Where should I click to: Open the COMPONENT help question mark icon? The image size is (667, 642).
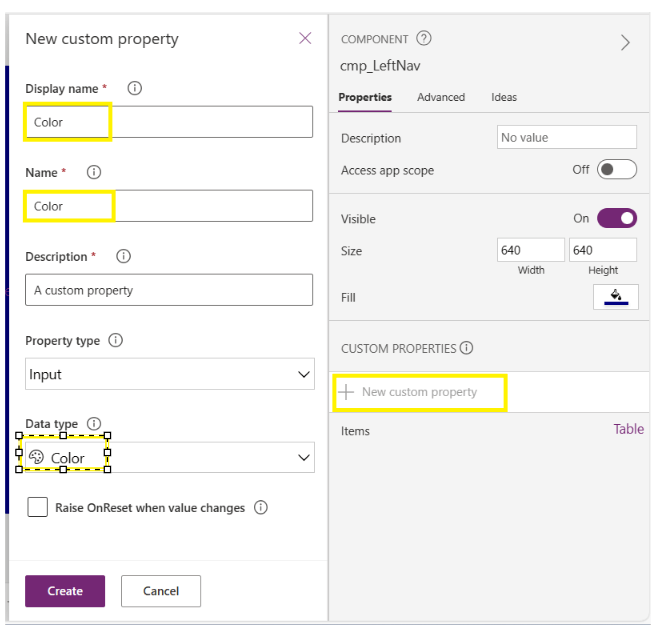(x=424, y=38)
